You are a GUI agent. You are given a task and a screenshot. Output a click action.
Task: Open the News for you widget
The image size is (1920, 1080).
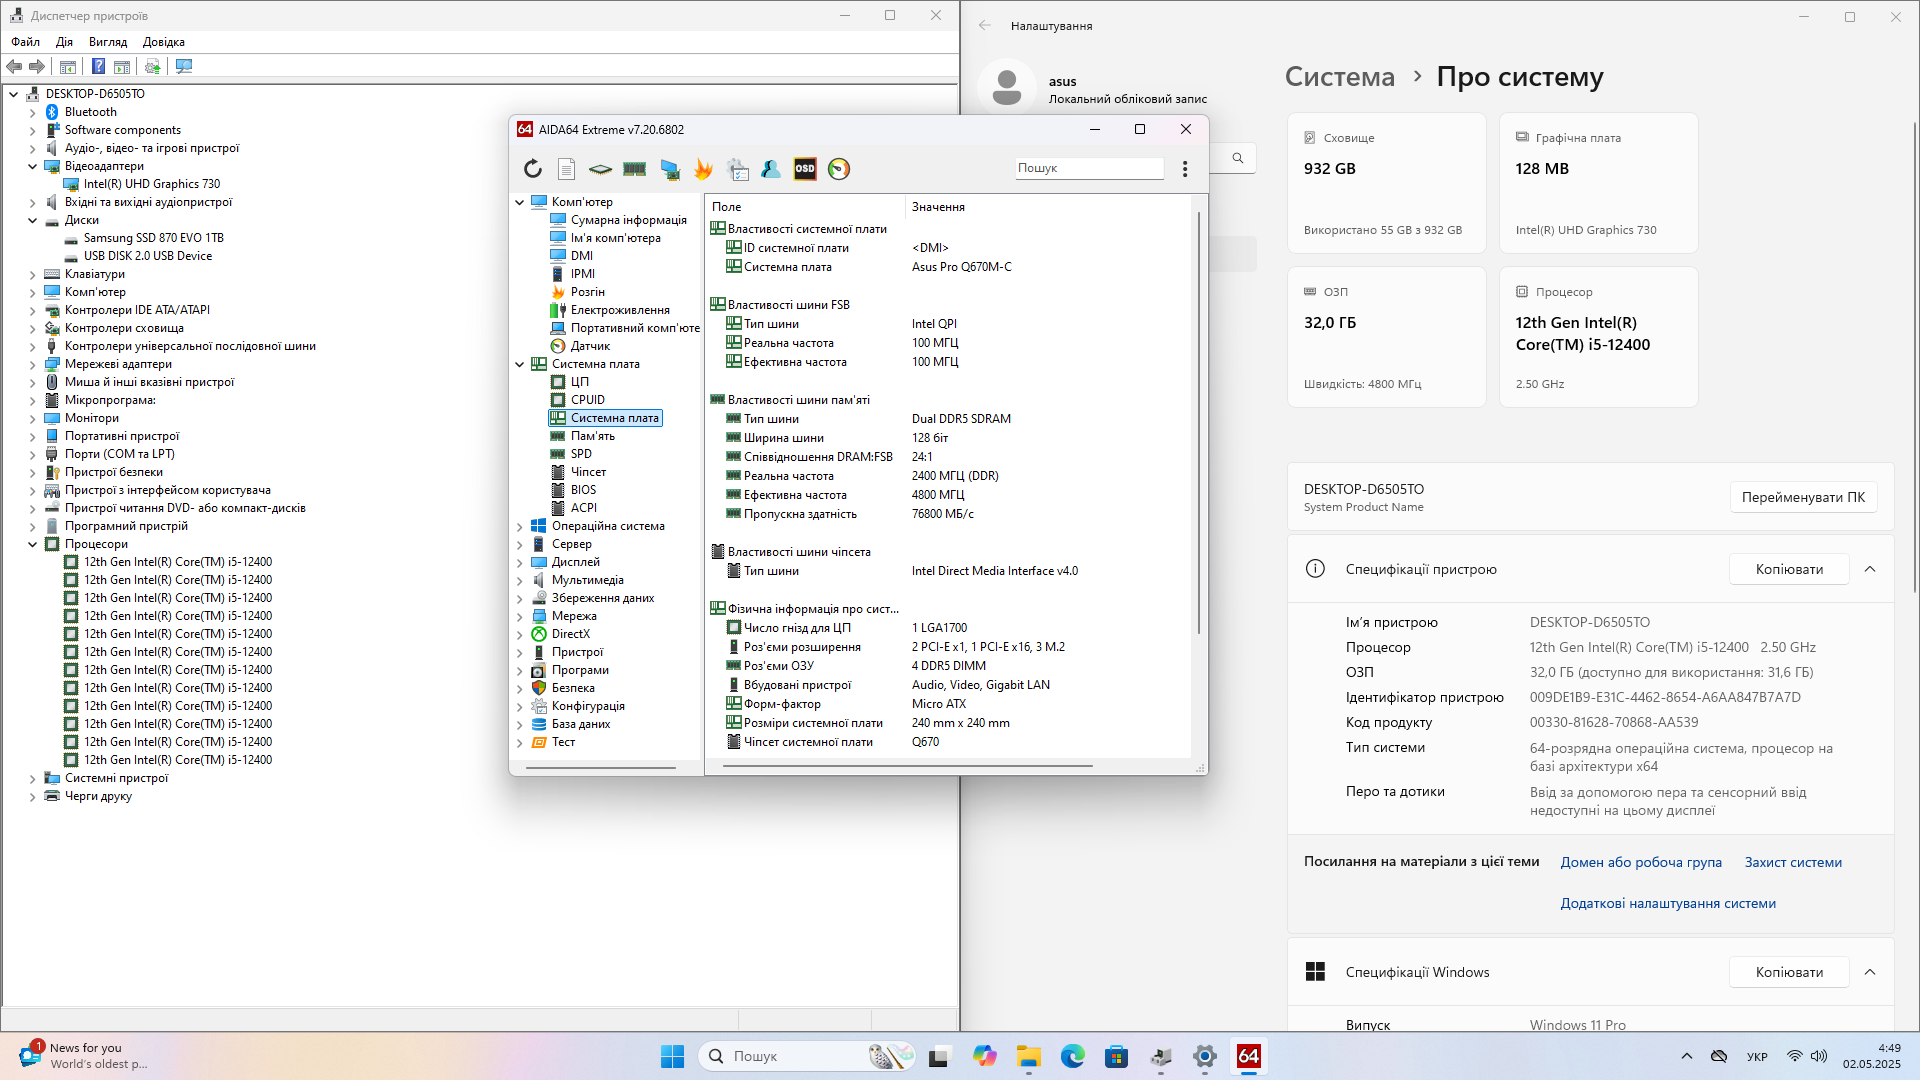(85, 1056)
